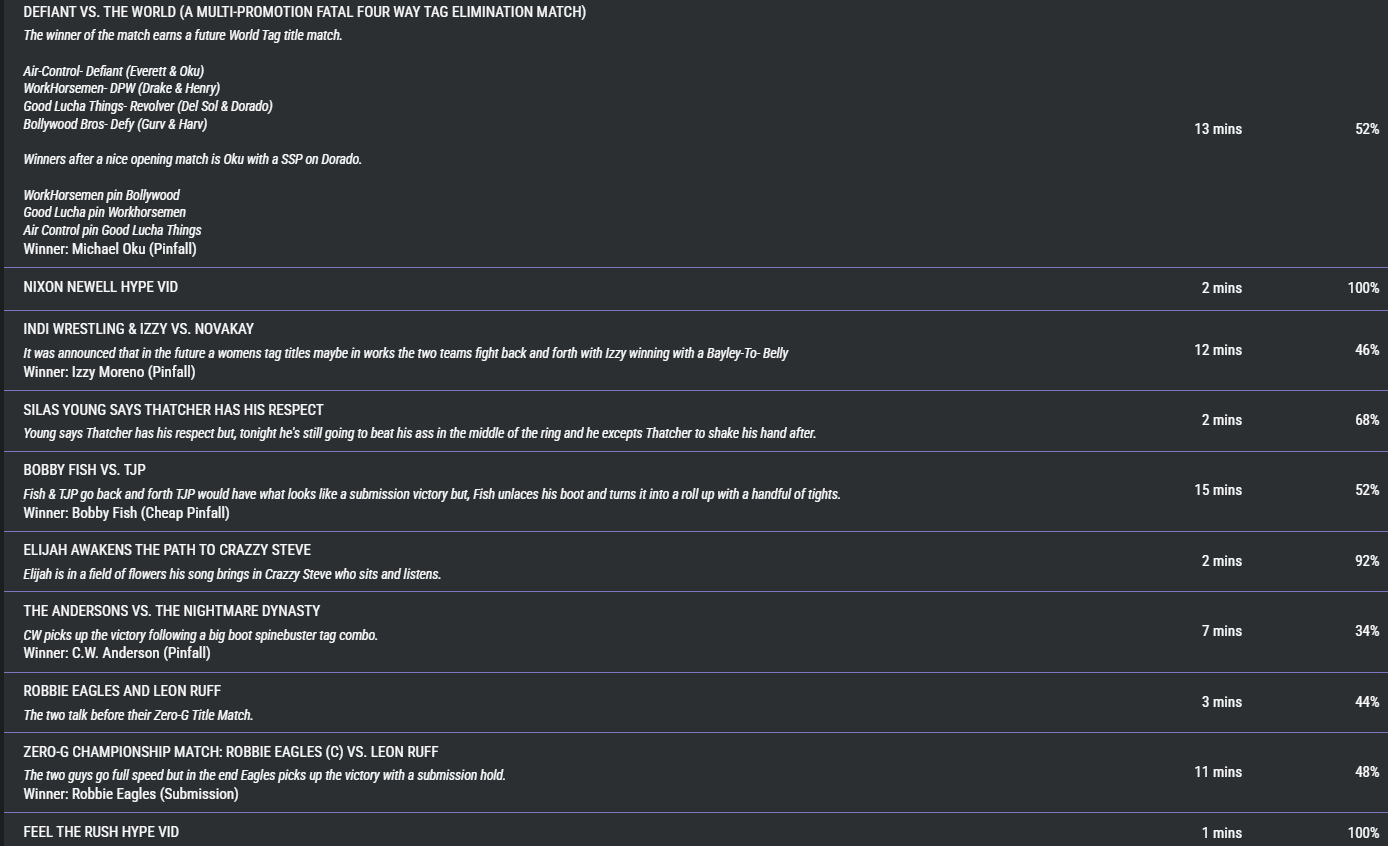Select the 92% rating for the Elijah segment
The width and height of the screenshot is (1388, 846).
[1366, 561]
